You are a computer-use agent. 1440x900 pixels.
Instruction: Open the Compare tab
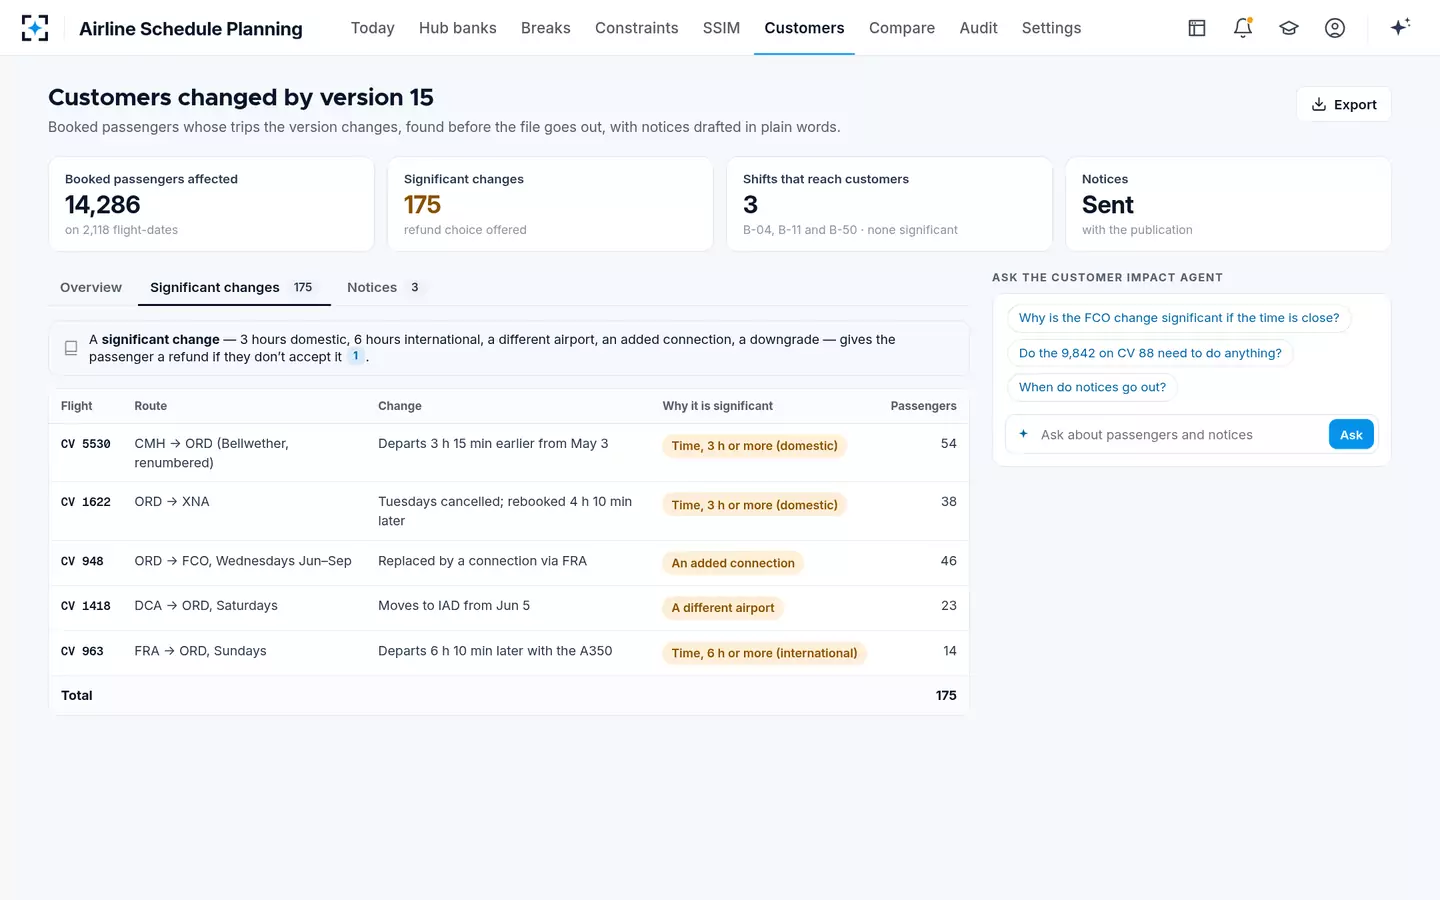point(901,28)
